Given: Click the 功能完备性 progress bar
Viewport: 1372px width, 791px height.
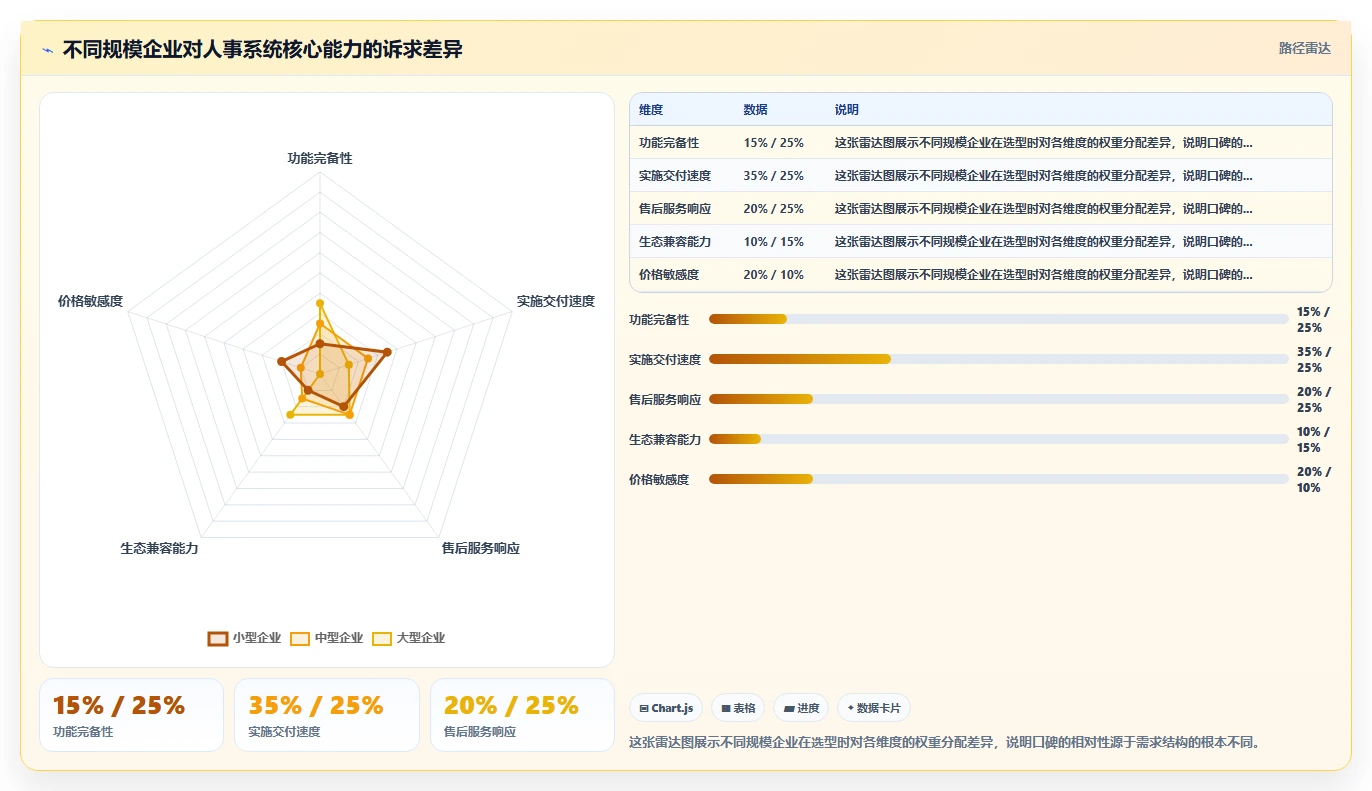Looking at the screenshot, I should pos(998,319).
